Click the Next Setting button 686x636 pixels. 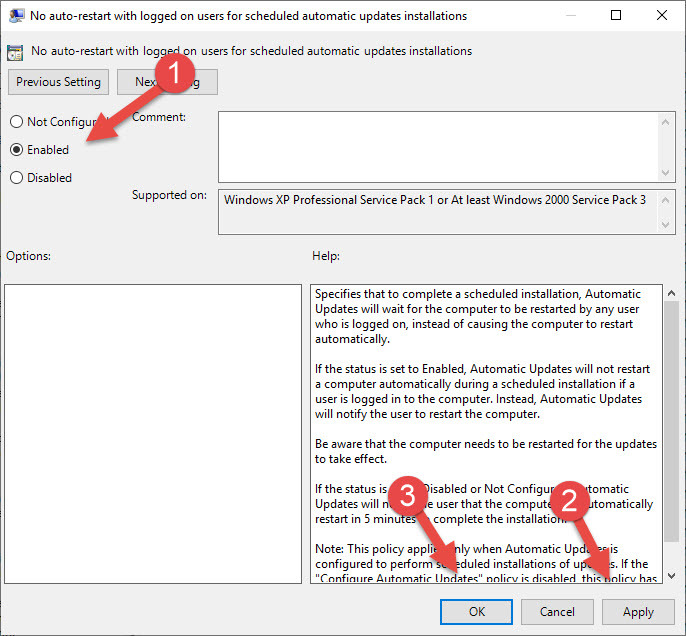click(x=167, y=82)
